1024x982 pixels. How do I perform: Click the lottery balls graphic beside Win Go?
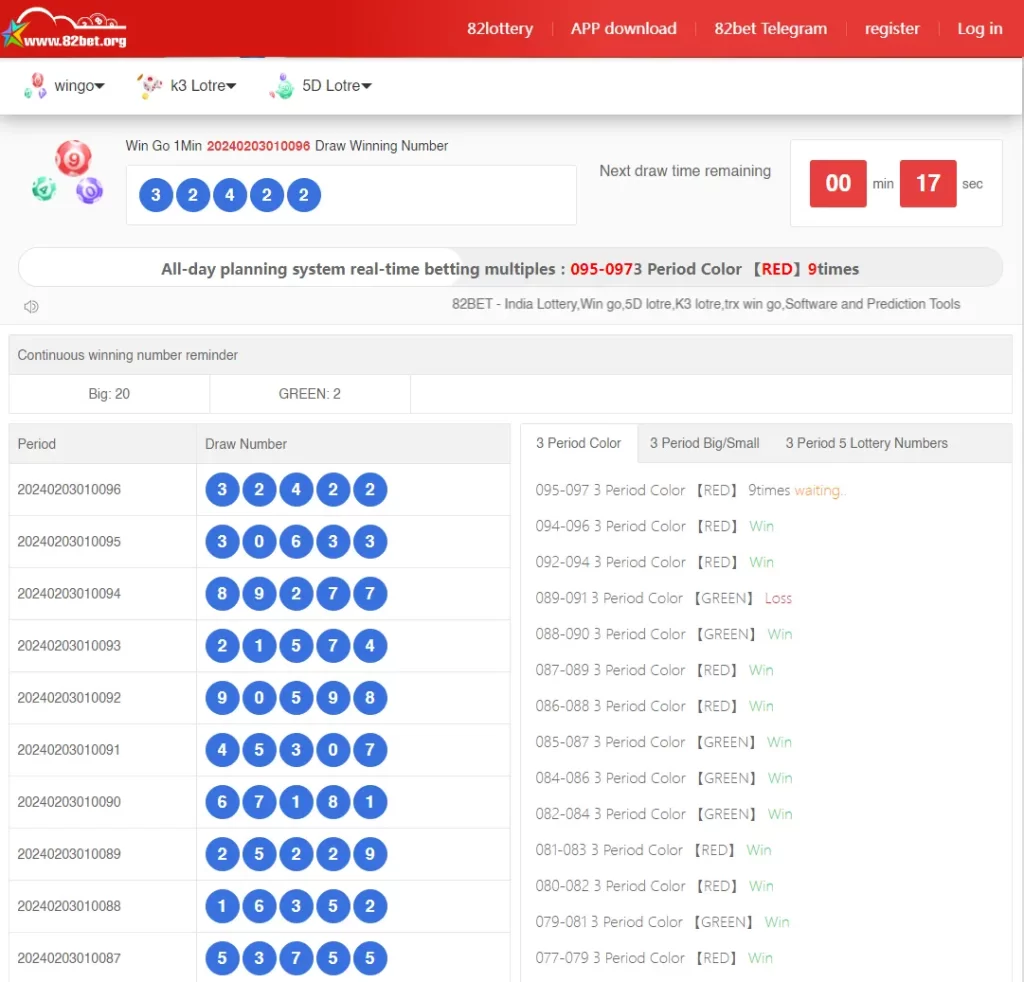pos(68,172)
